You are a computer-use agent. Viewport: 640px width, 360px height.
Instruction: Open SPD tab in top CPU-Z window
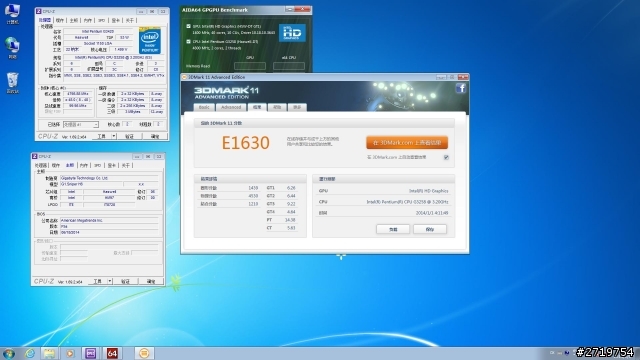pos(101,20)
